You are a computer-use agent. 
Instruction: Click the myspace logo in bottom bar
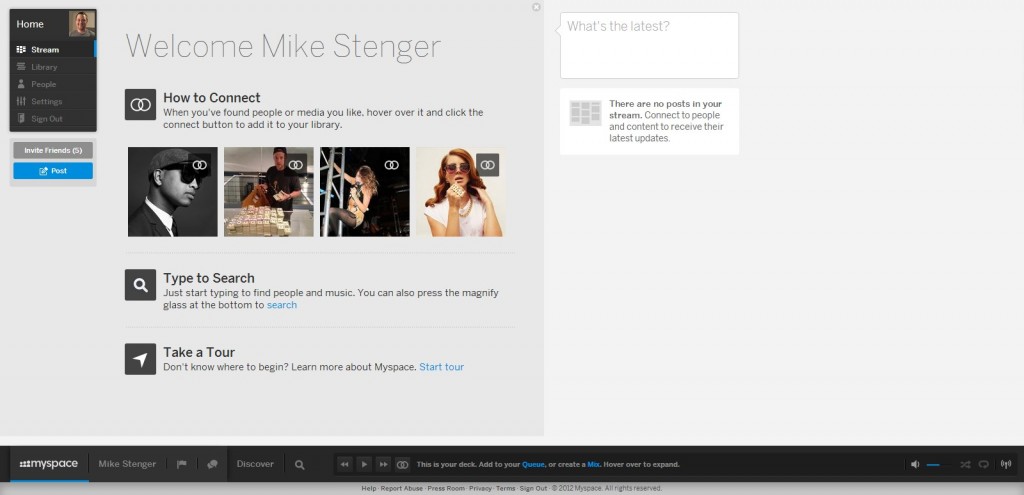[x=49, y=464]
